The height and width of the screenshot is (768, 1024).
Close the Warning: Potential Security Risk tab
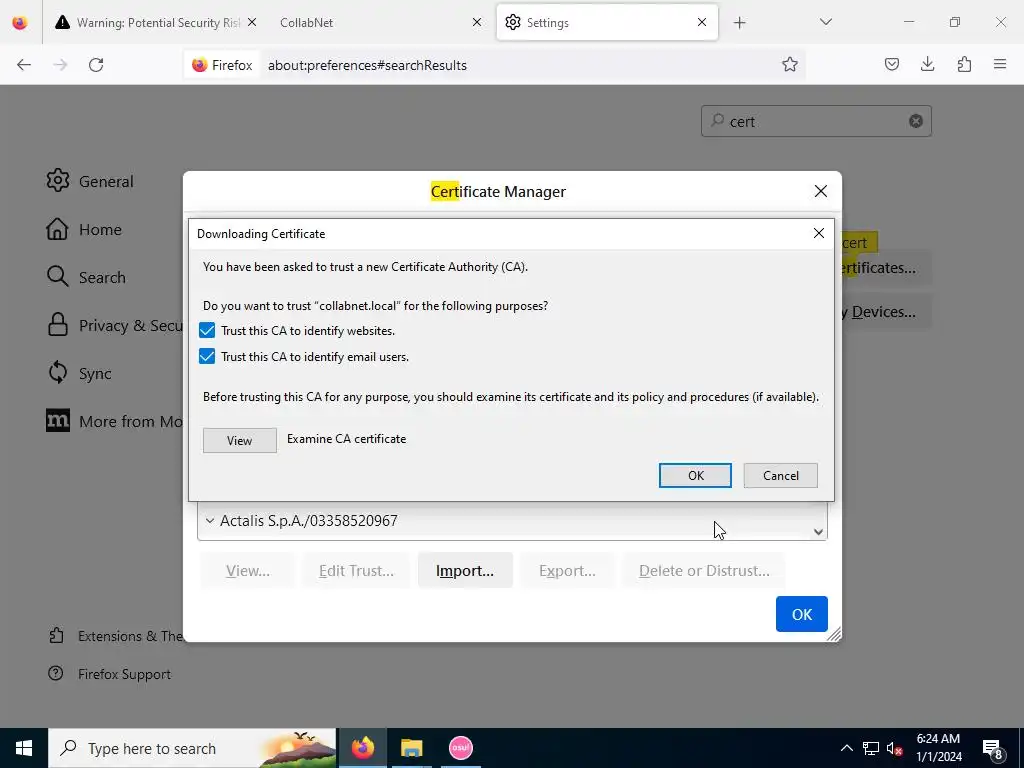tap(252, 22)
